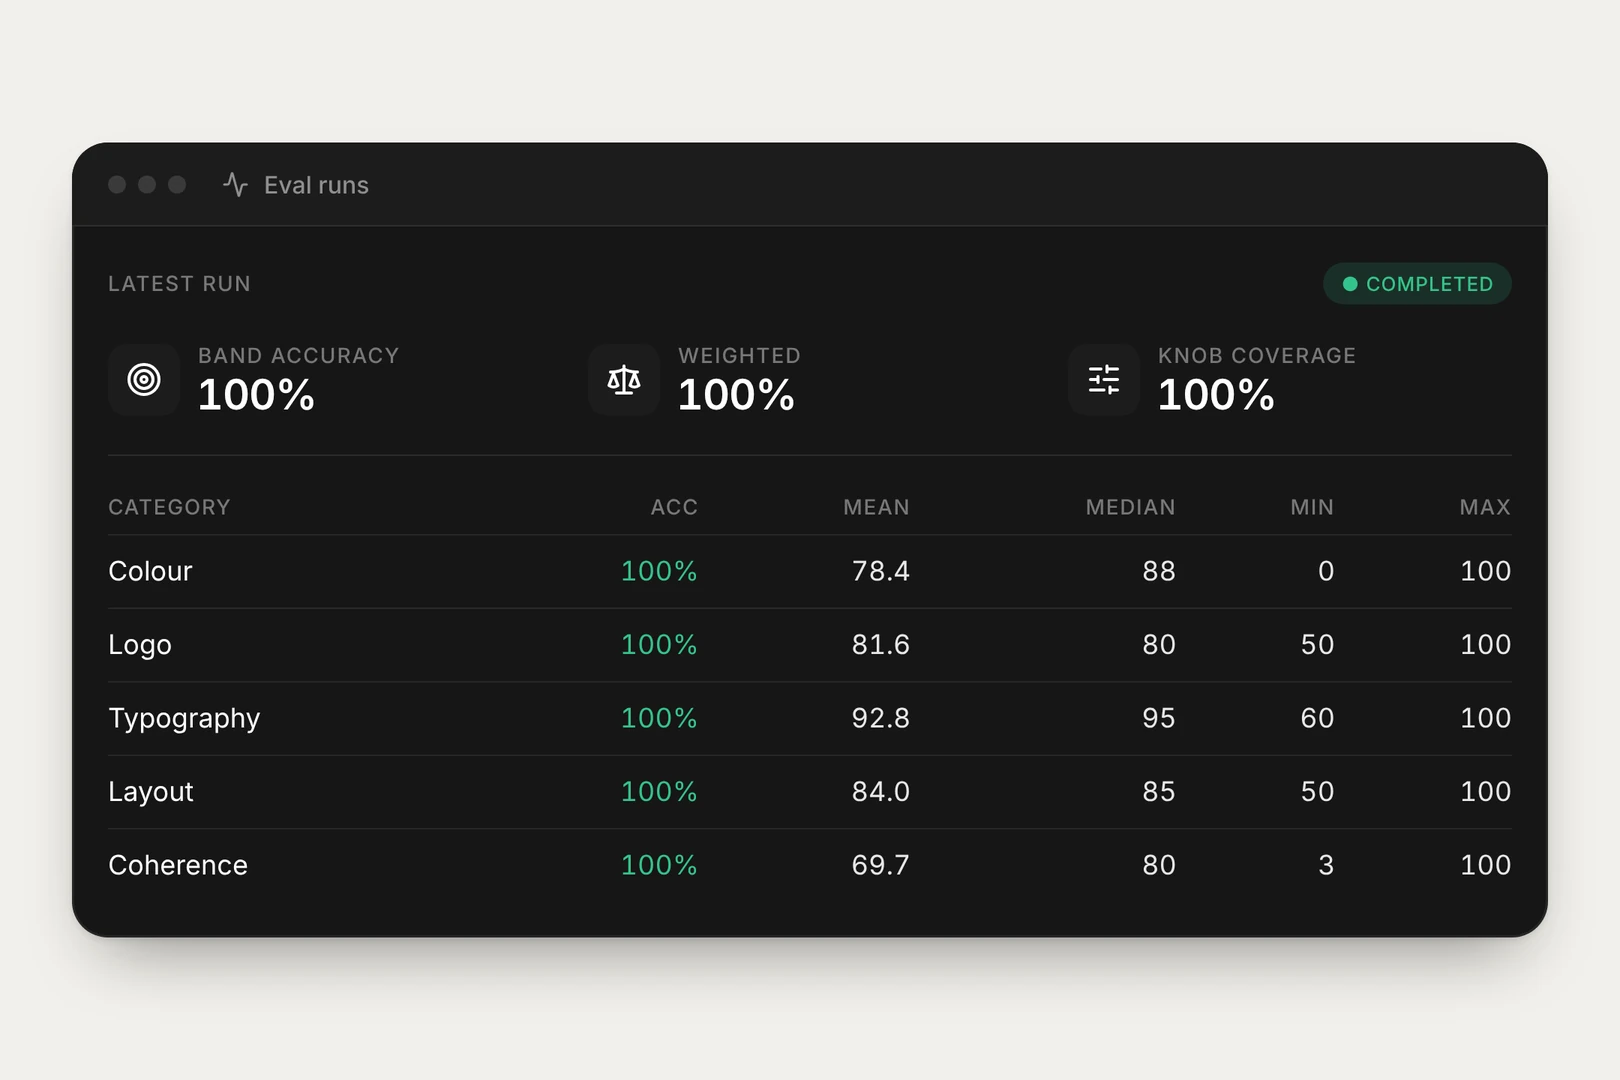The image size is (1620, 1080).
Task: Sort by the MIN column header
Action: click(x=1312, y=507)
